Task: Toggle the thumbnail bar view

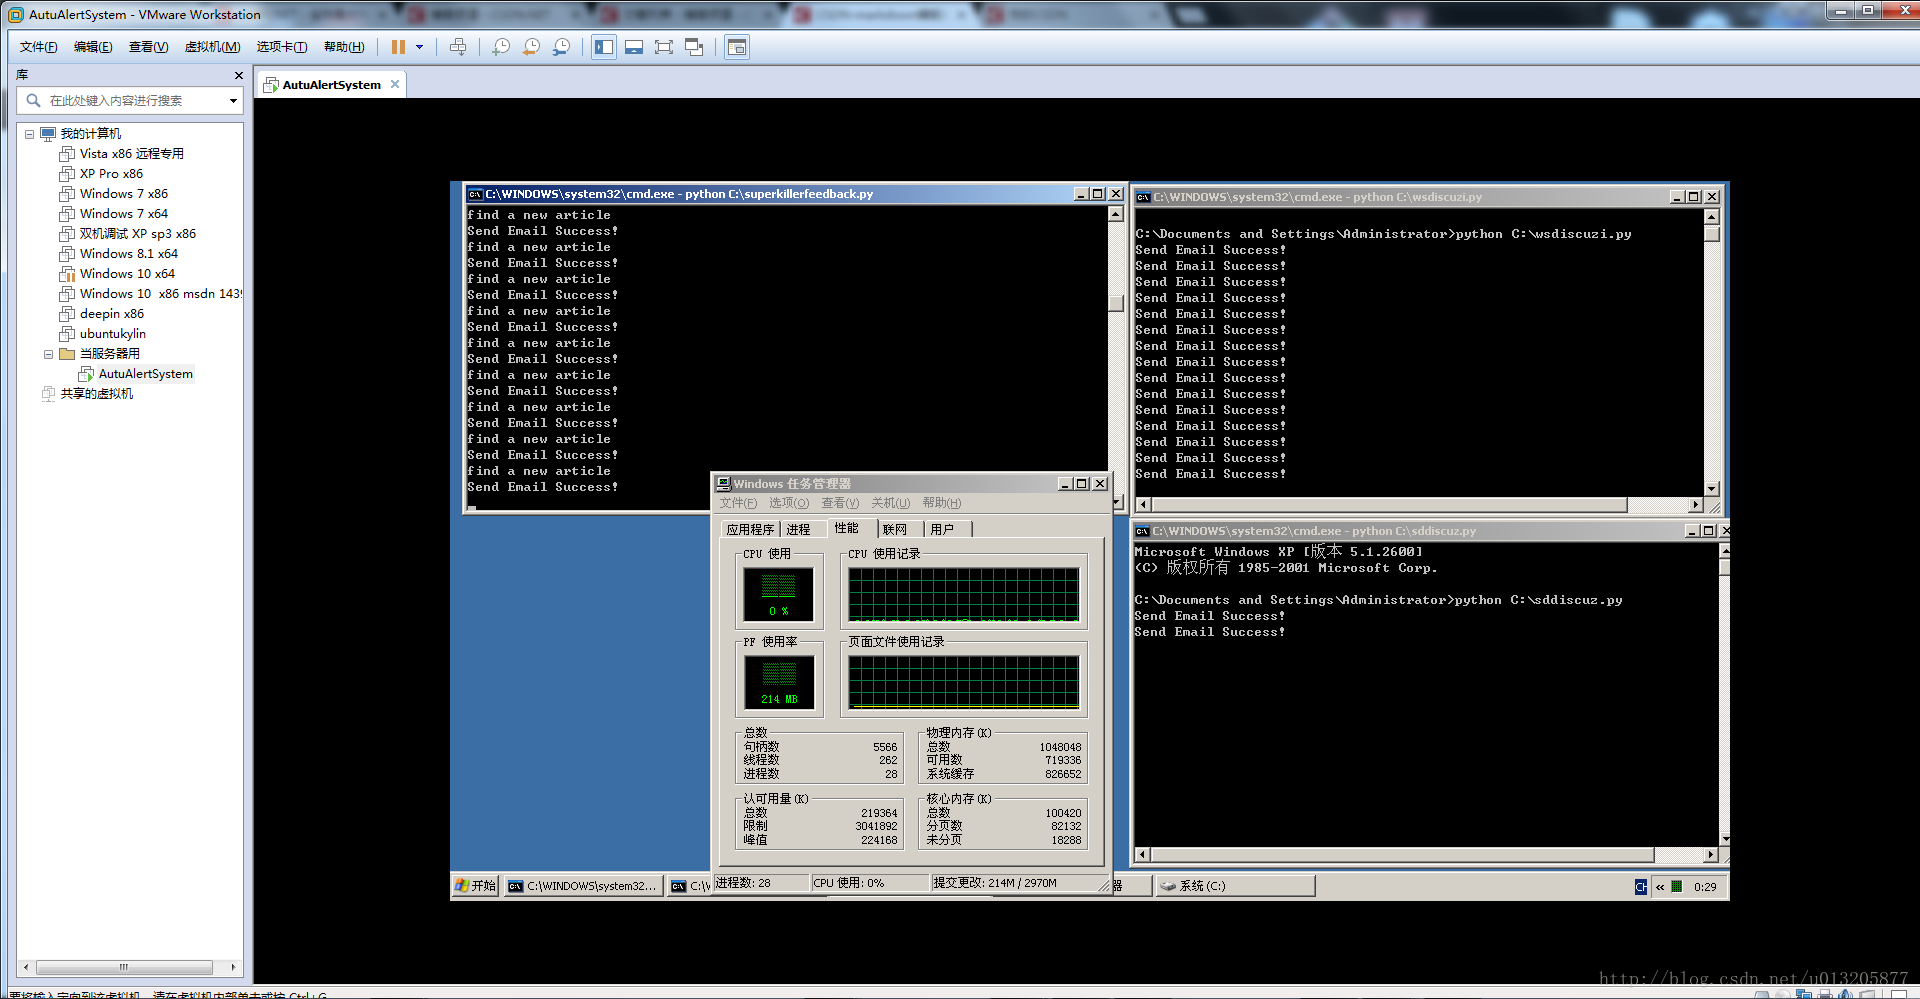Action: point(634,47)
